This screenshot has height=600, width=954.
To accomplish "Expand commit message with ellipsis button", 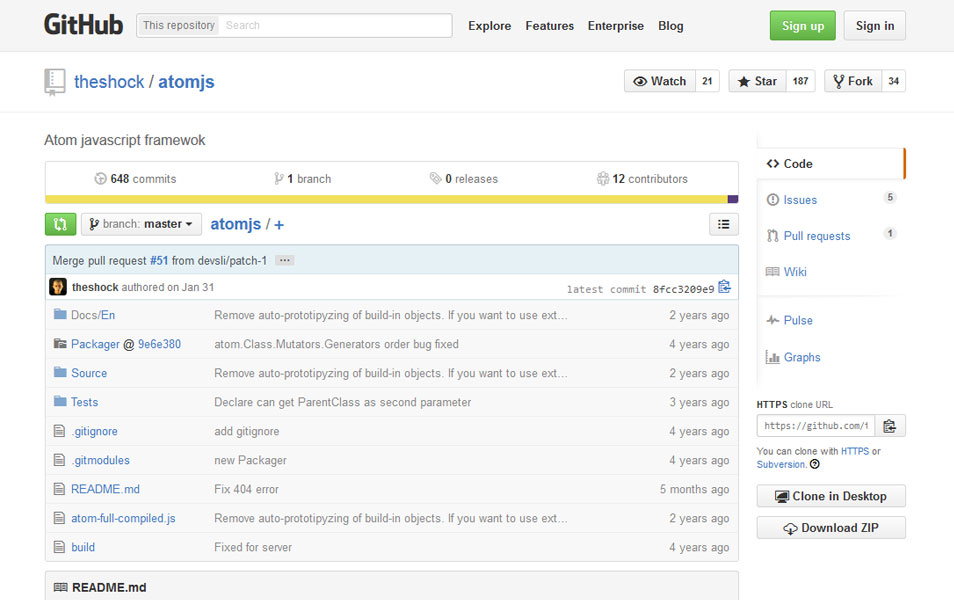I will [x=284, y=260].
